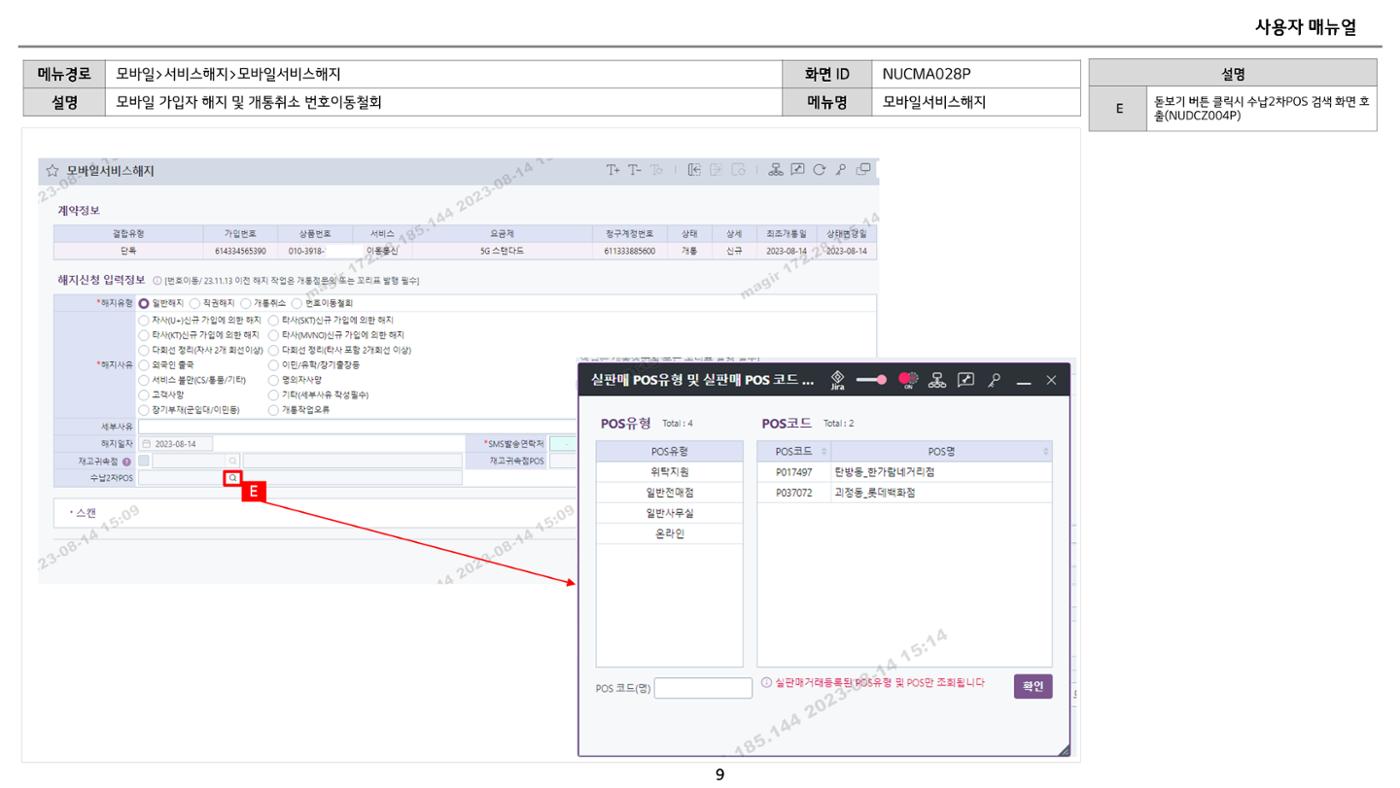Click the magnifier for 수납2차POS search
Image resolution: width=1400 pixels, height=788 pixels.
click(232, 479)
